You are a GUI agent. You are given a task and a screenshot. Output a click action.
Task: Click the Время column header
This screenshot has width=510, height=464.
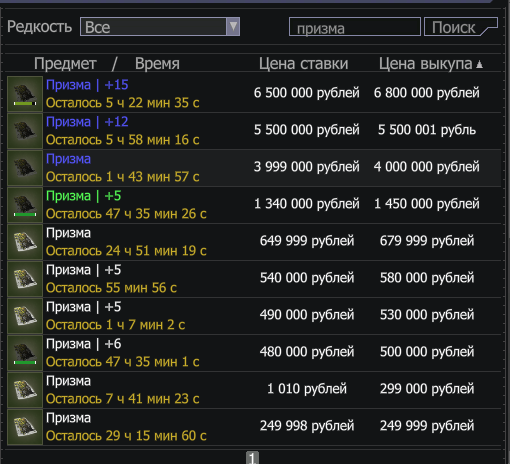click(157, 64)
